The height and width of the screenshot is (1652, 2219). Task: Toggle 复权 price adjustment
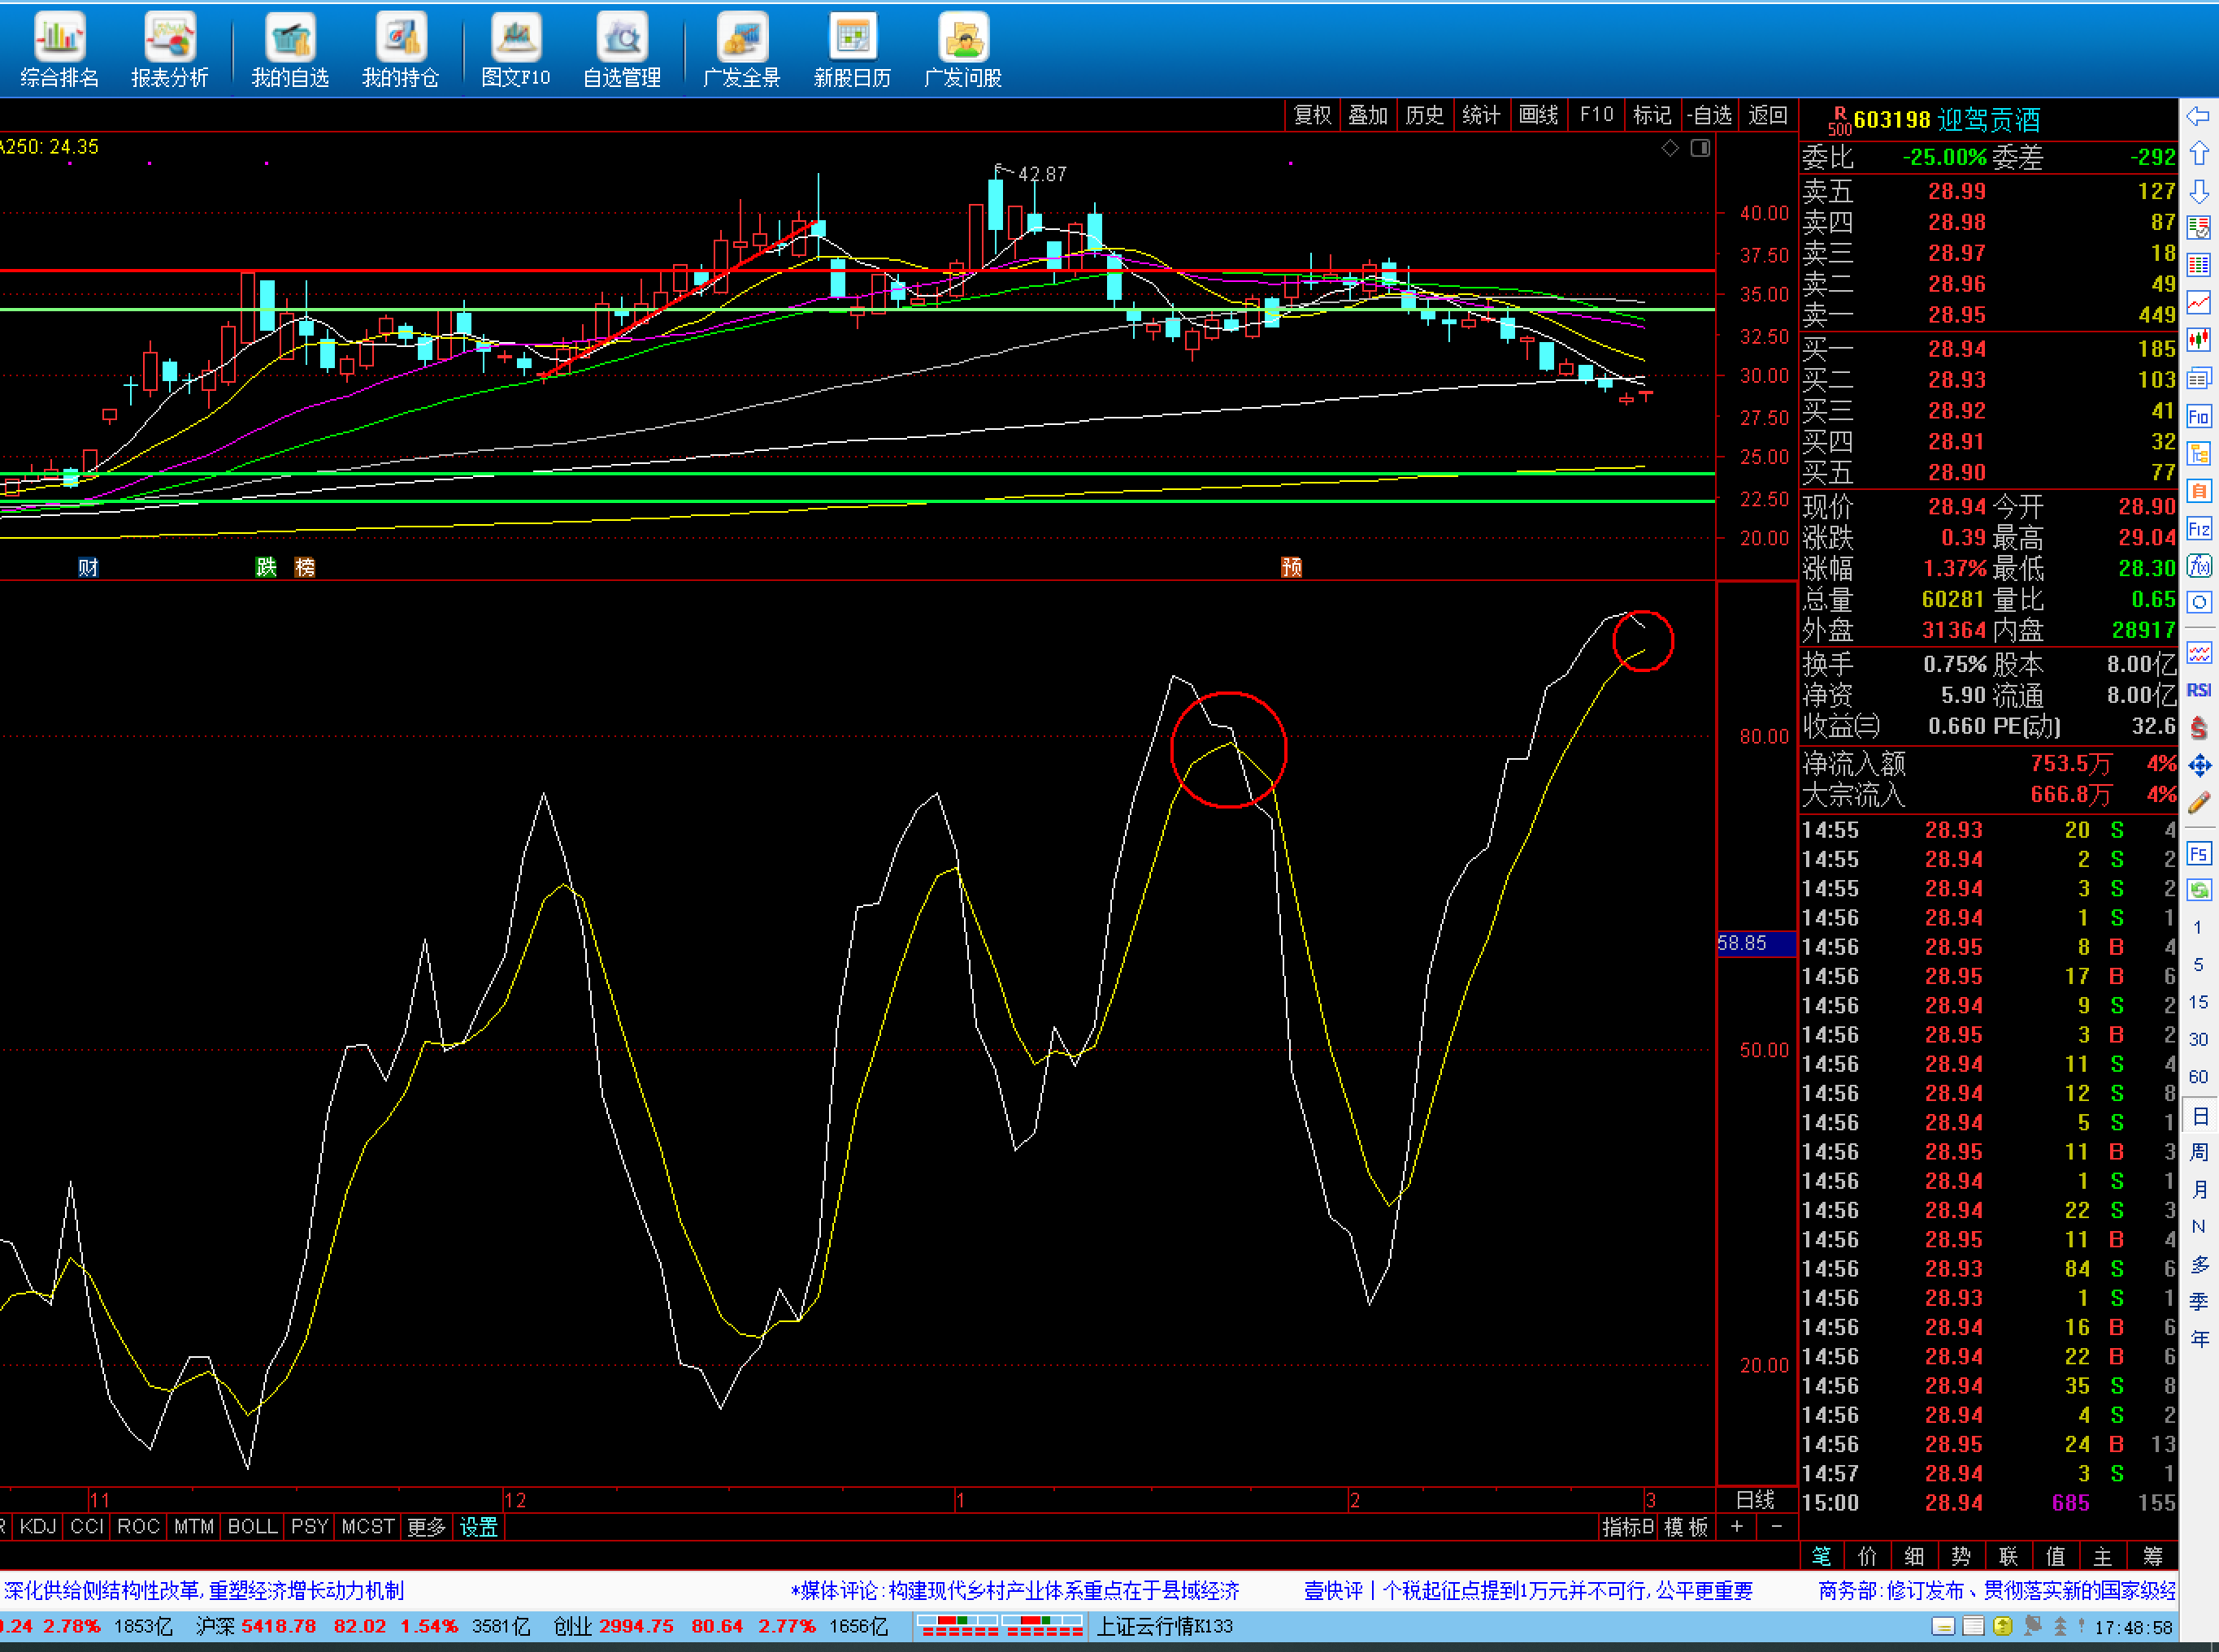(x=1312, y=115)
